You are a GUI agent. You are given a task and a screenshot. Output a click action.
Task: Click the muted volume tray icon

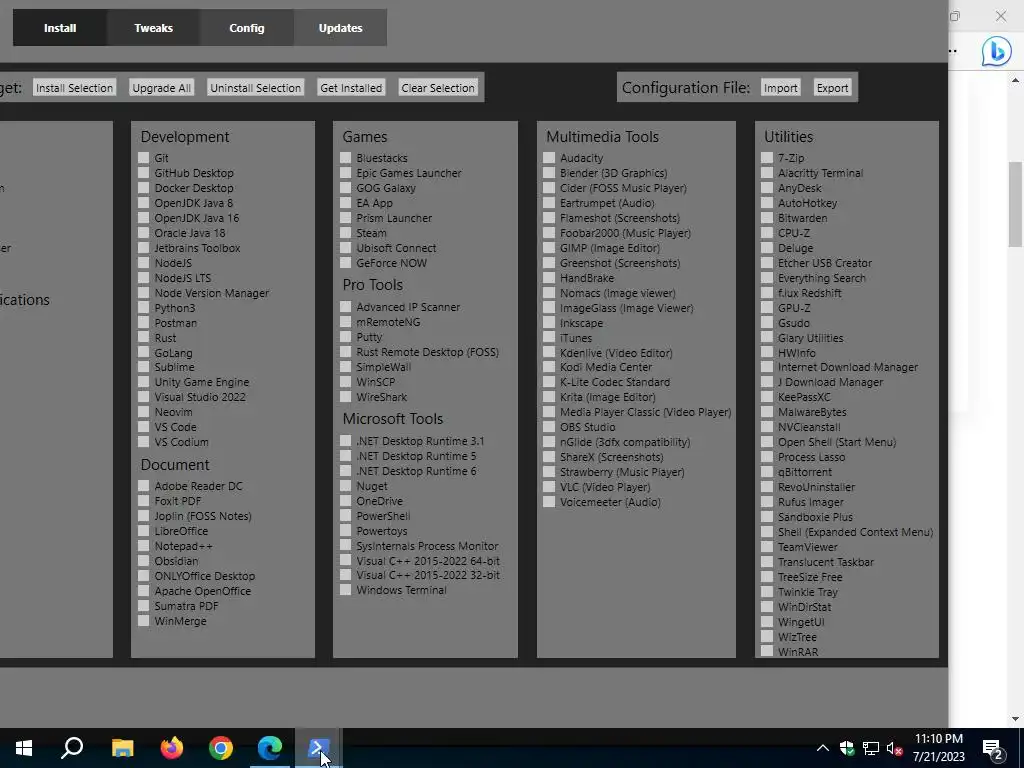pos(894,748)
